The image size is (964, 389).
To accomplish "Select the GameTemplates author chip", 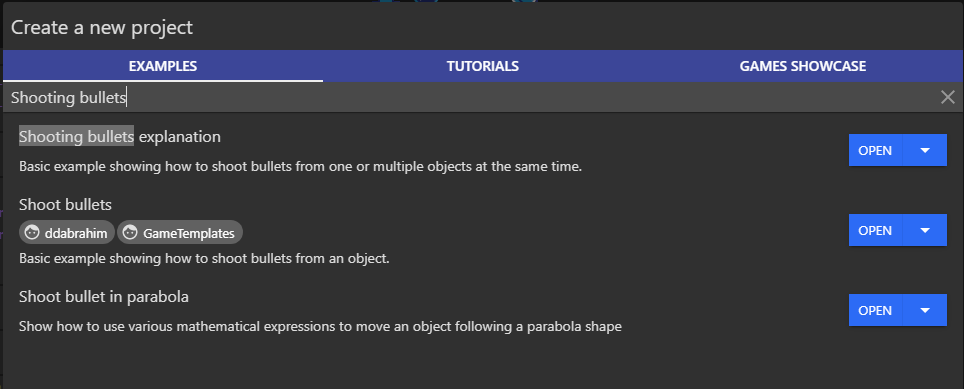I will coord(180,233).
